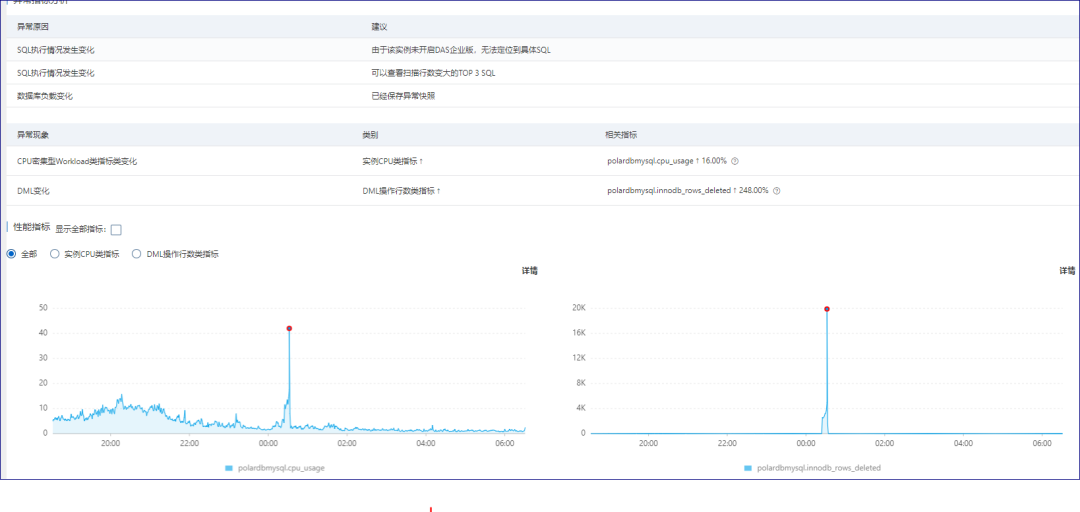Select the DML操作行数类指标 radio option
Screen dimensions: 1080x512
click(x=136, y=254)
